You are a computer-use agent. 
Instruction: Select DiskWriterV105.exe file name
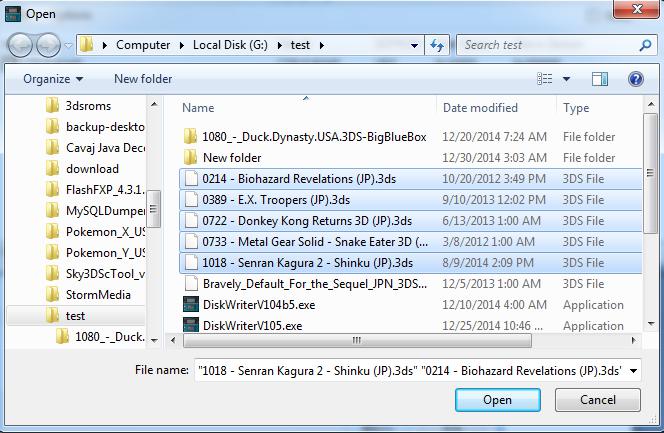[252, 325]
